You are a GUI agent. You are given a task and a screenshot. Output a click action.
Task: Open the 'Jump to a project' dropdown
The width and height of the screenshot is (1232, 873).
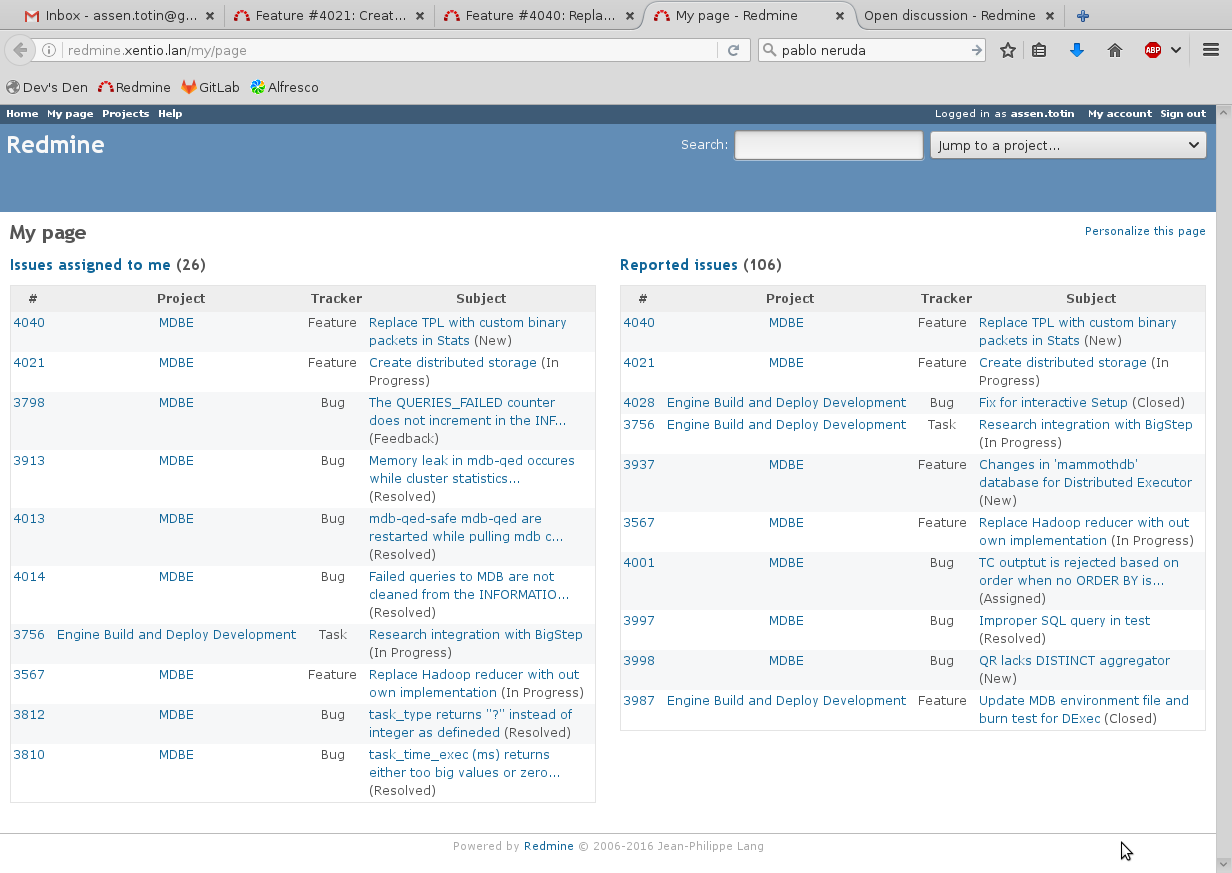point(1067,145)
